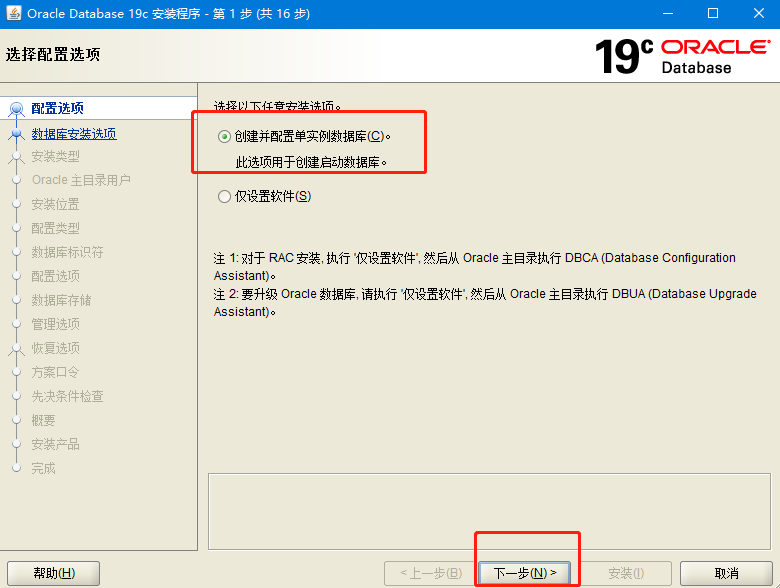Click the 概要 step text

(x=43, y=420)
